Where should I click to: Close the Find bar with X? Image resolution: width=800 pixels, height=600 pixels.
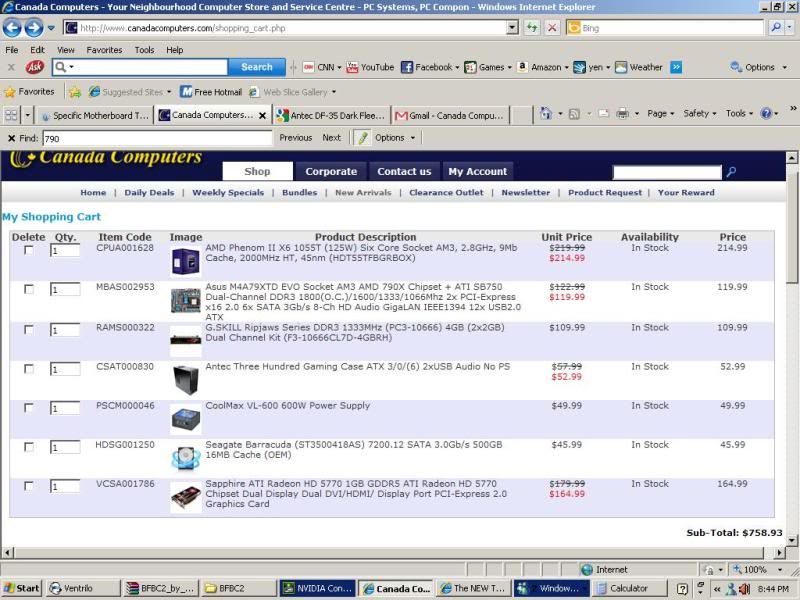tap(11, 138)
